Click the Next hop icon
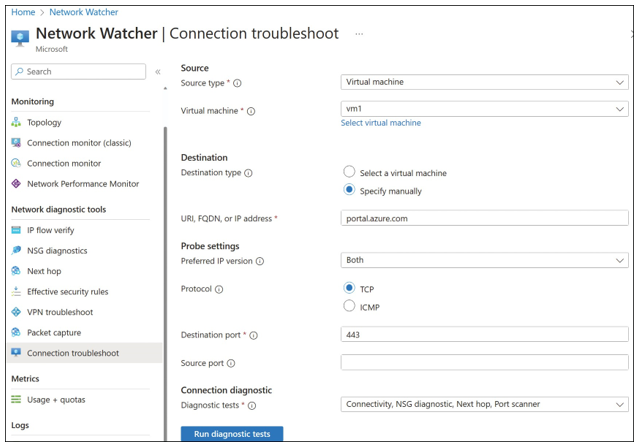 [16, 271]
